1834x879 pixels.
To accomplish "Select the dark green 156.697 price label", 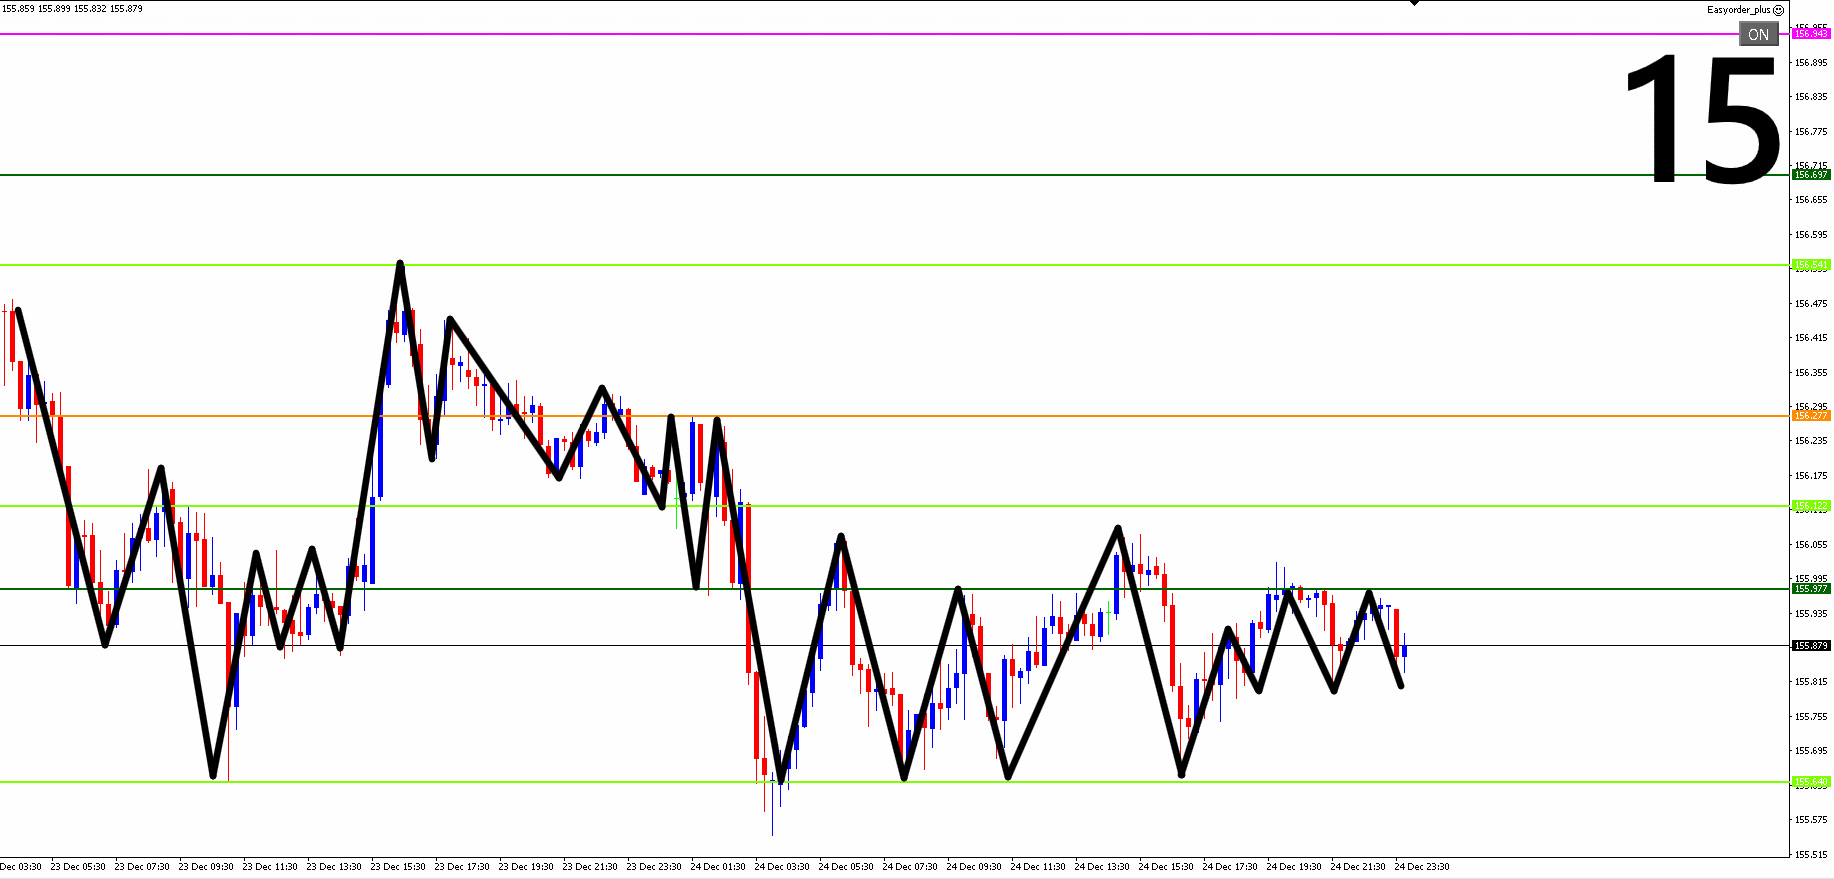I will point(1811,175).
